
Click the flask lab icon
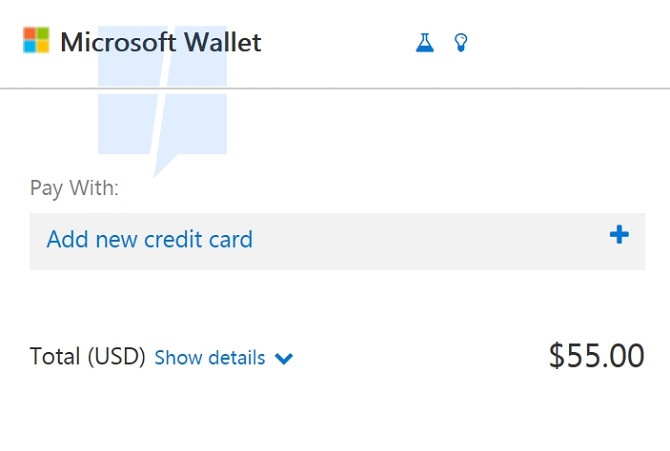(x=425, y=42)
